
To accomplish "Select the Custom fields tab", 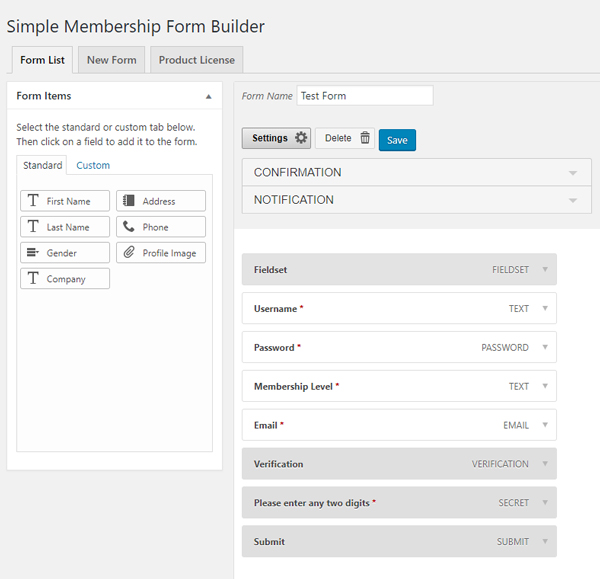I will (93, 166).
